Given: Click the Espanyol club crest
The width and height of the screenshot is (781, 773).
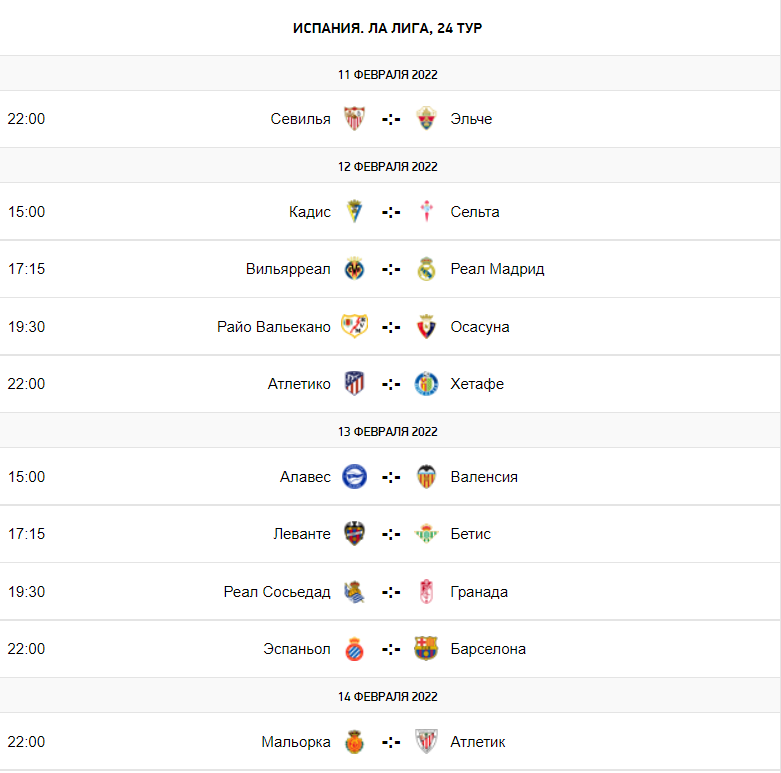Looking at the screenshot, I should pyautogui.click(x=354, y=649).
